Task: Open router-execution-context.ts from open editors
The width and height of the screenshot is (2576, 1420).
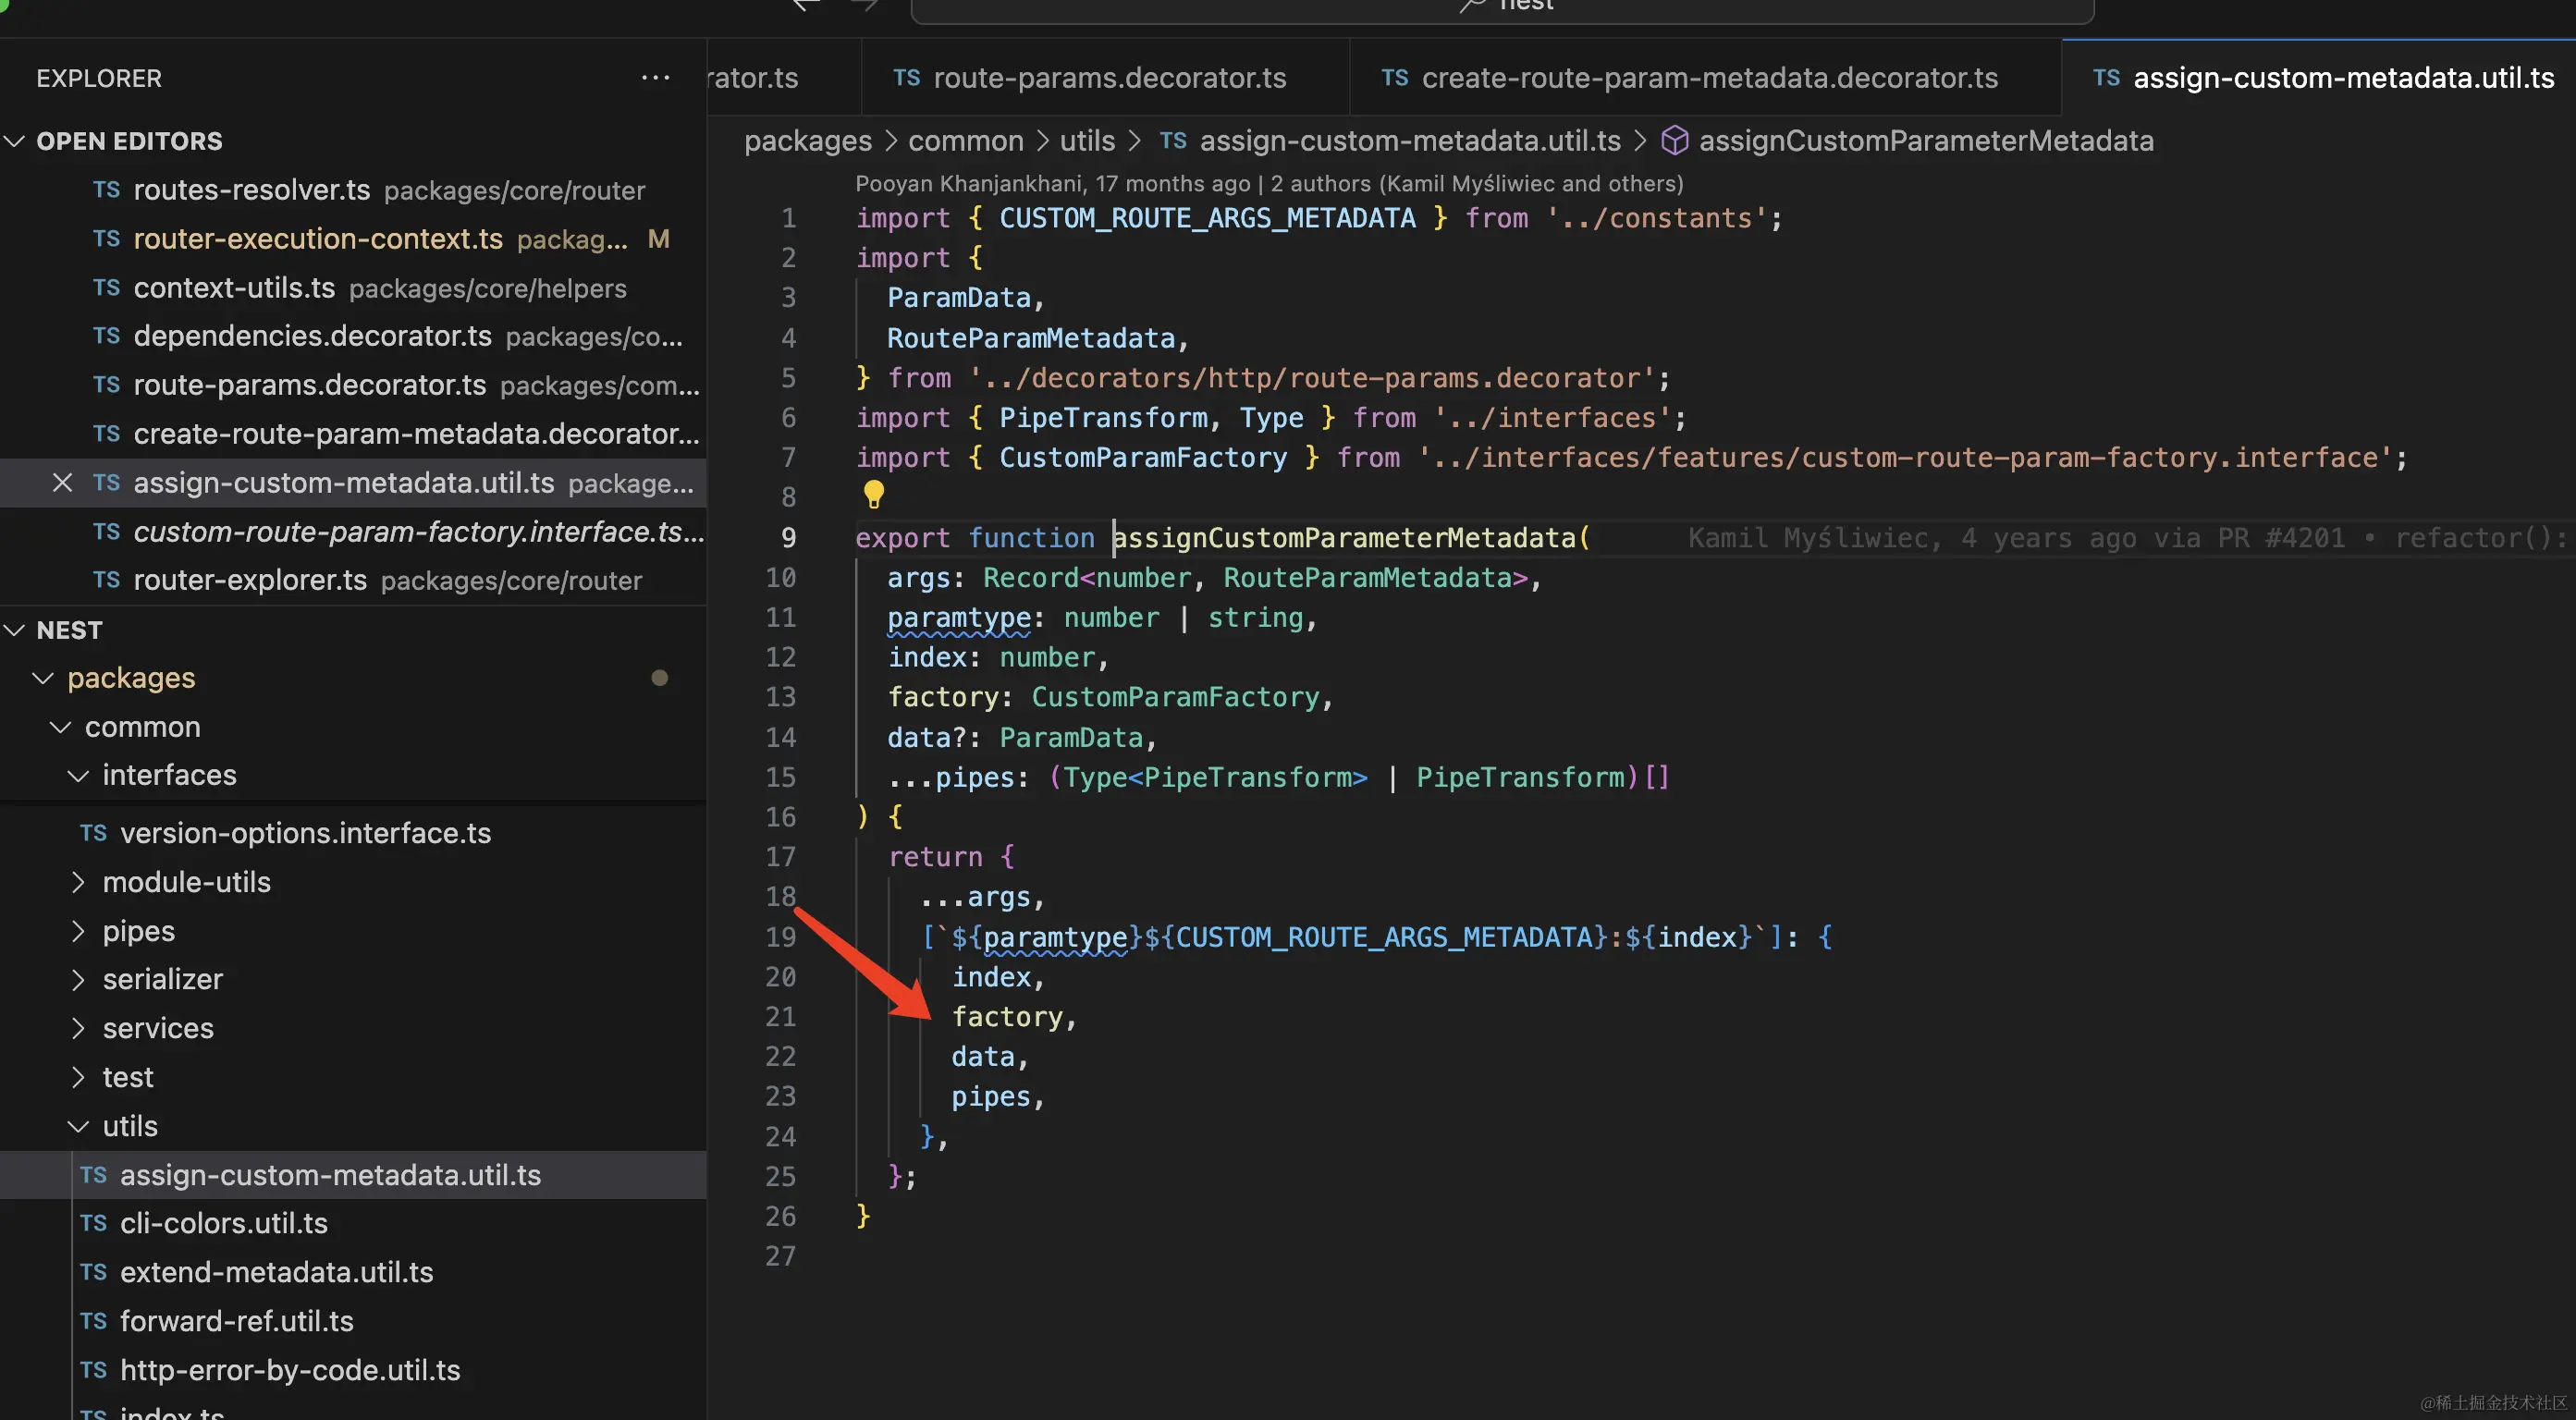Action: pyautogui.click(x=317, y=239)
